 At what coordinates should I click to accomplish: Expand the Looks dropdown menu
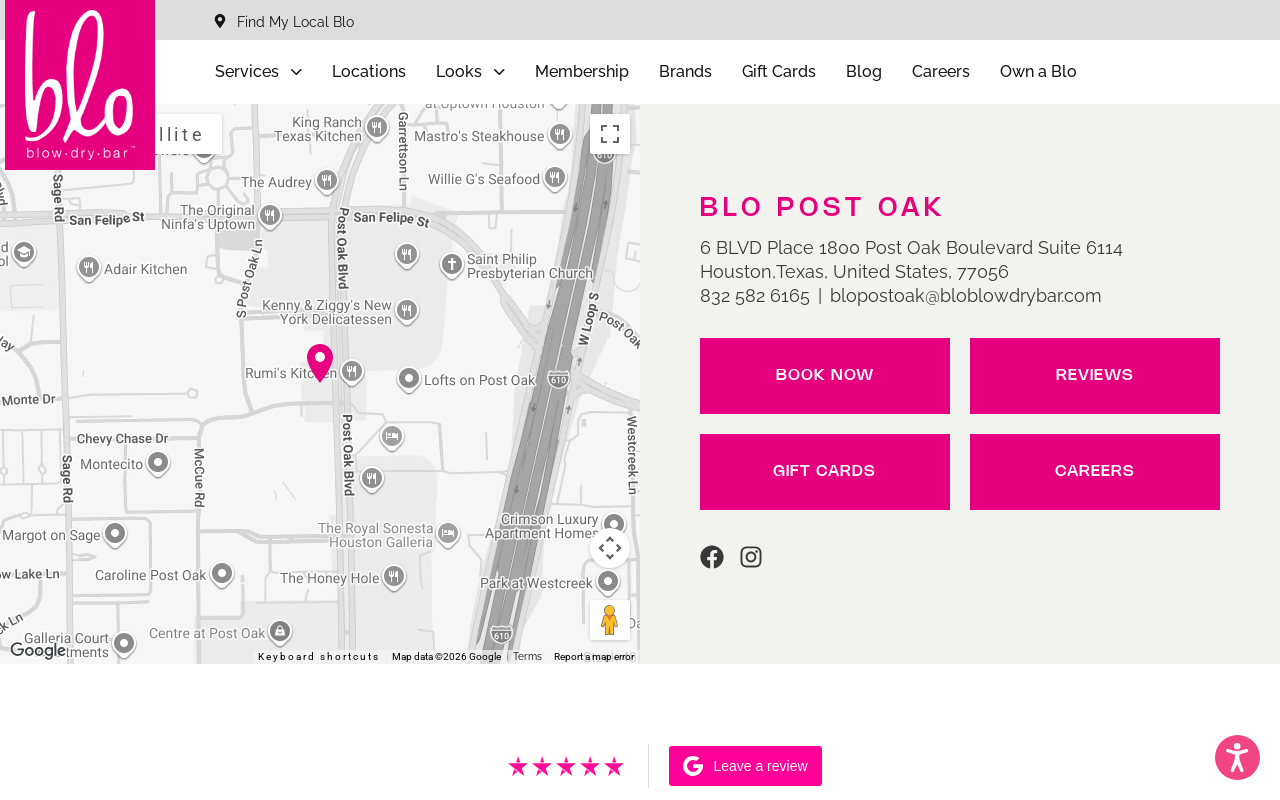(470, 71)
